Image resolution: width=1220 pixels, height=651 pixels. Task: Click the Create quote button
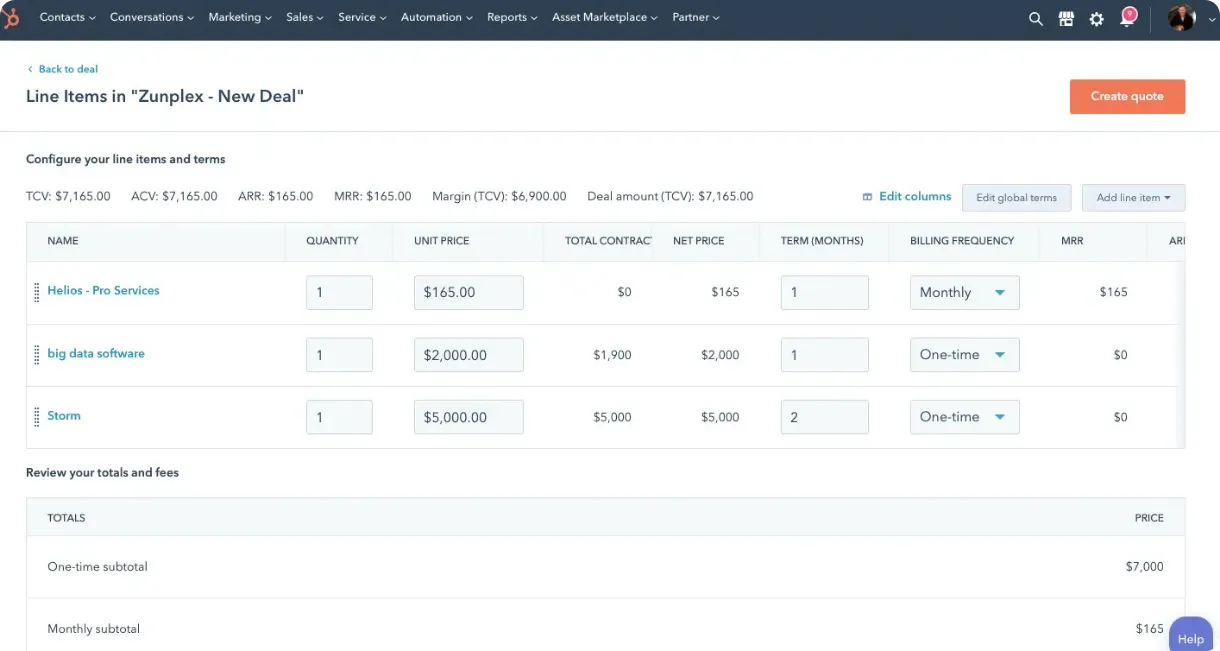click(x=1127, y=96)
